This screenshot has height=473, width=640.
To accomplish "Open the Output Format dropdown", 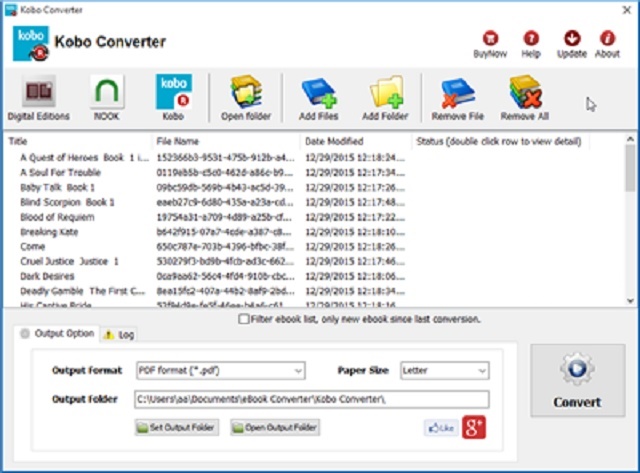I will coord(221,371).
